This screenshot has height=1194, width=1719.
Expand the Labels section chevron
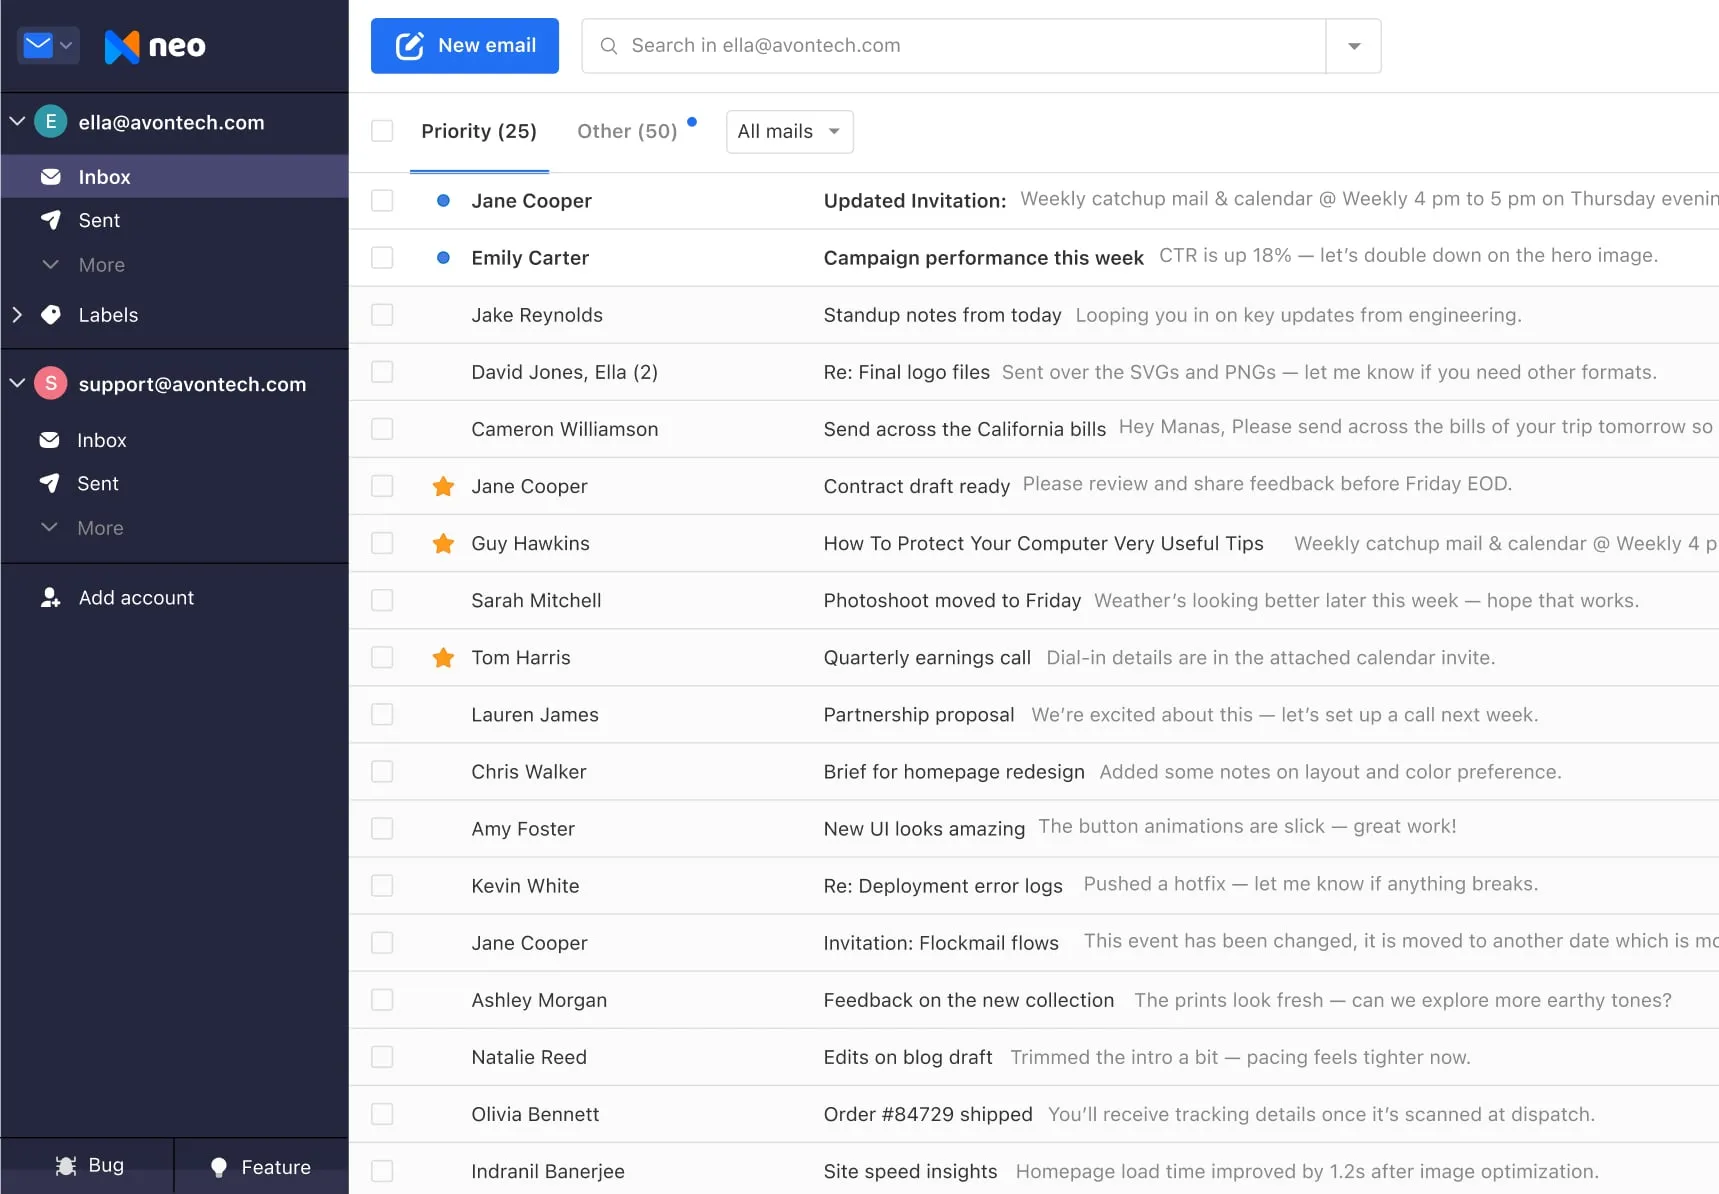[x=17, y=315]
